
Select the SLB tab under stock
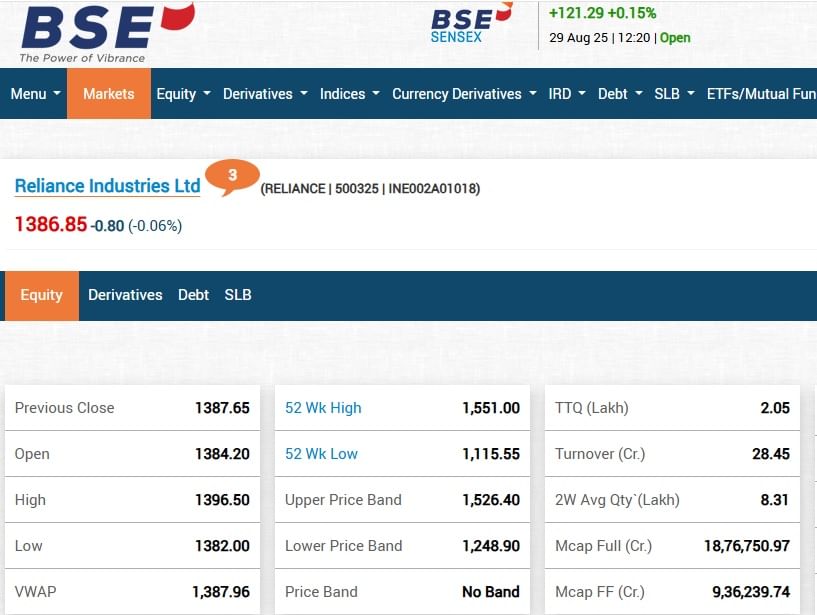point(238,295)
